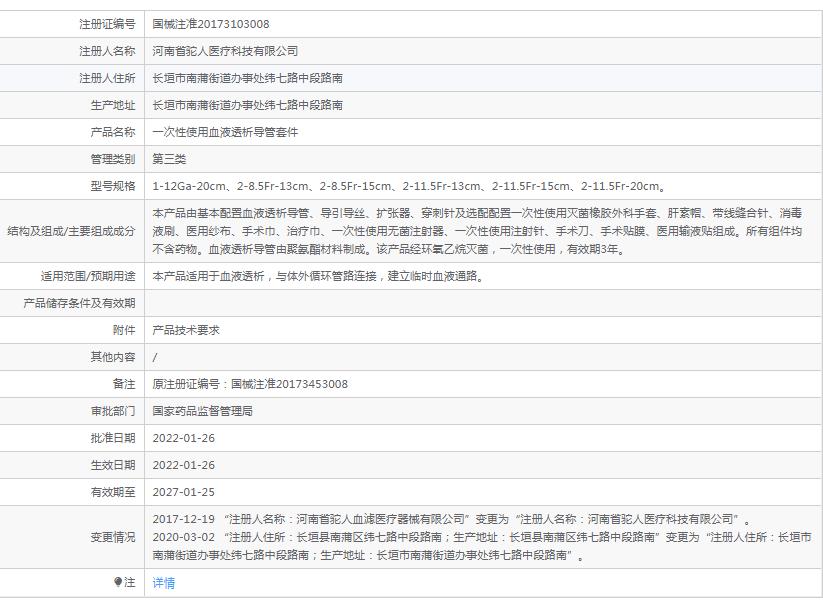Click the 注册人名称 label
The width and height of the screenshot is (823, 602).
pyautogui.click(x=107, y=51)
